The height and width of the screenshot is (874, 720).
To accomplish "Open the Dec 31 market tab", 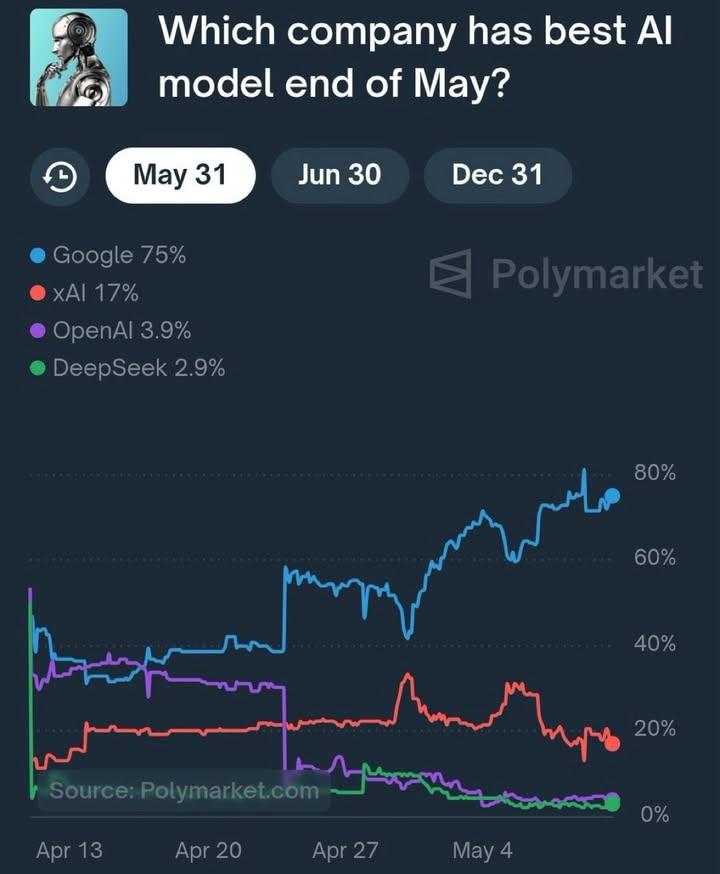I will coord(497,175).
